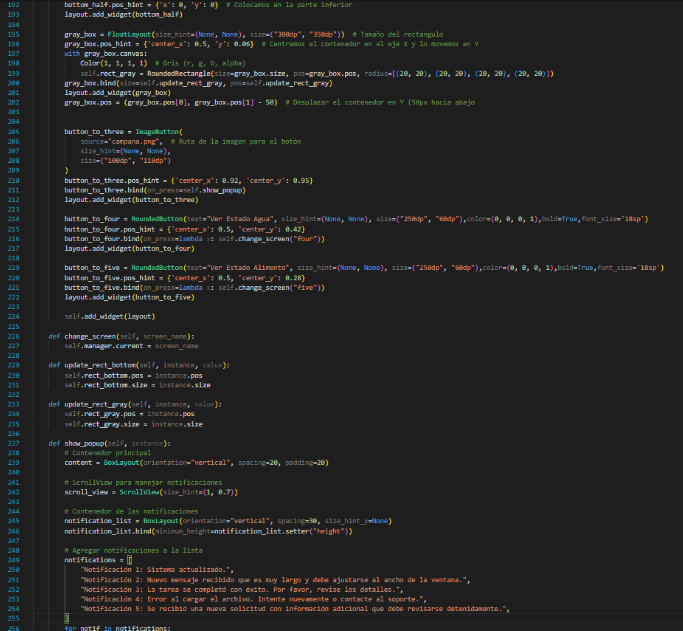Screen dimensions: 683x631
Task: Click the change_screen function definition name
Action: tap(92, 335)
